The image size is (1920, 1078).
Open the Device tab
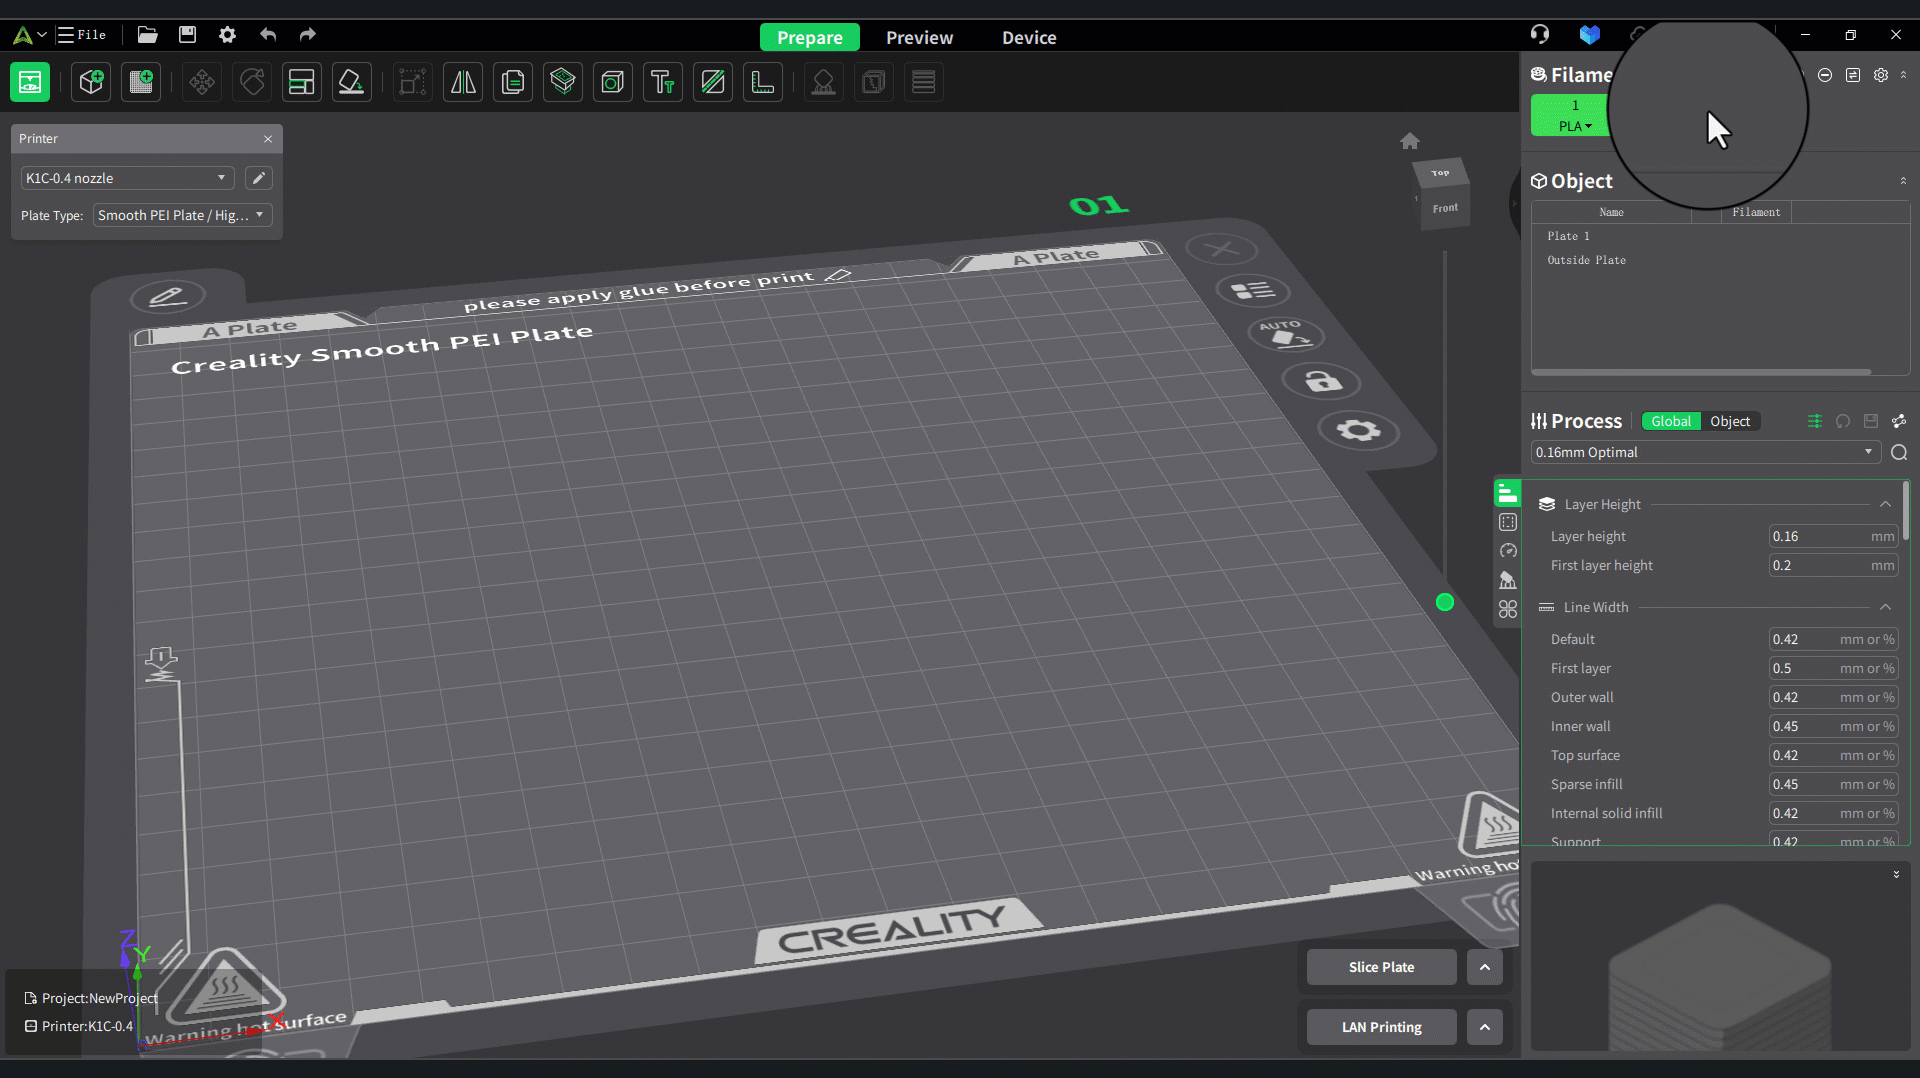tap(1029, 38)
